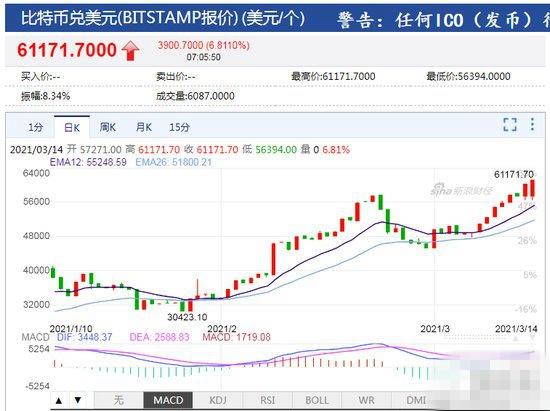550x411 pixels.
Task: Switch to the 周K chart tab
Action: click(x=107, y=127)
